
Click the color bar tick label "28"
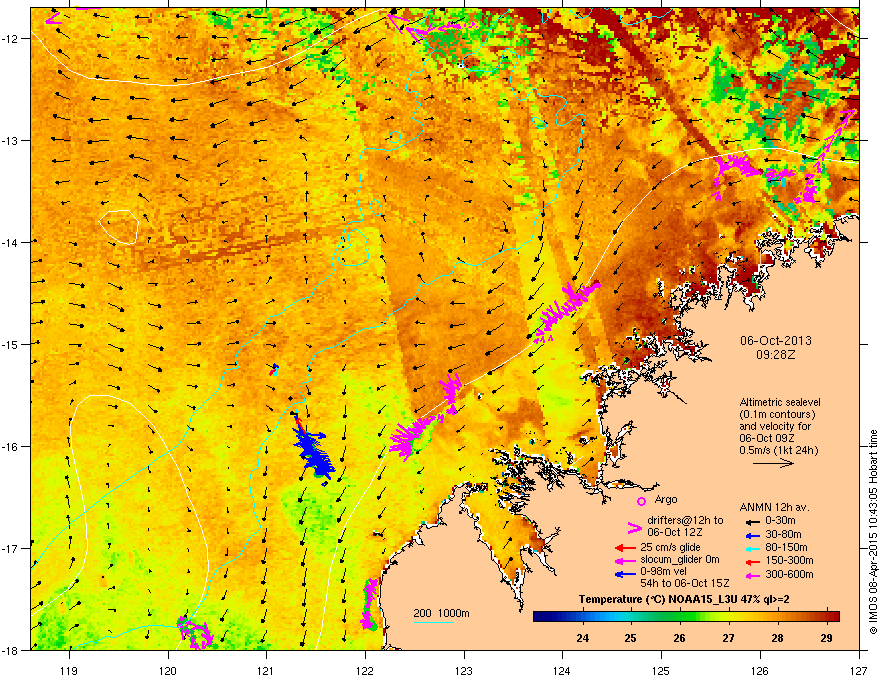tap(777, 638)
